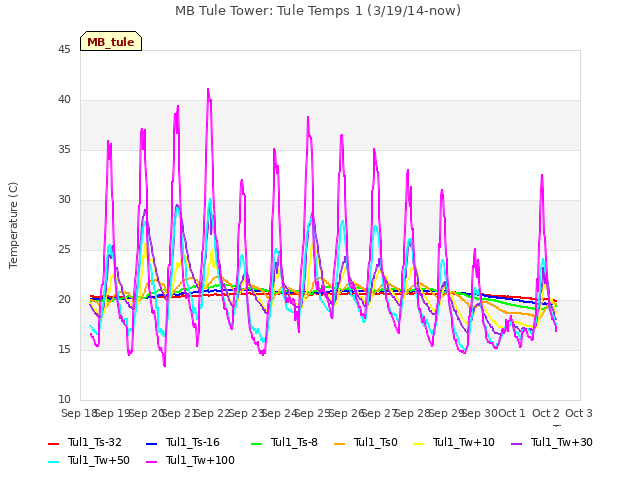Select the Tul1_Ts0 legend label
Screen dimensions: 640x480
click(376, 442)
